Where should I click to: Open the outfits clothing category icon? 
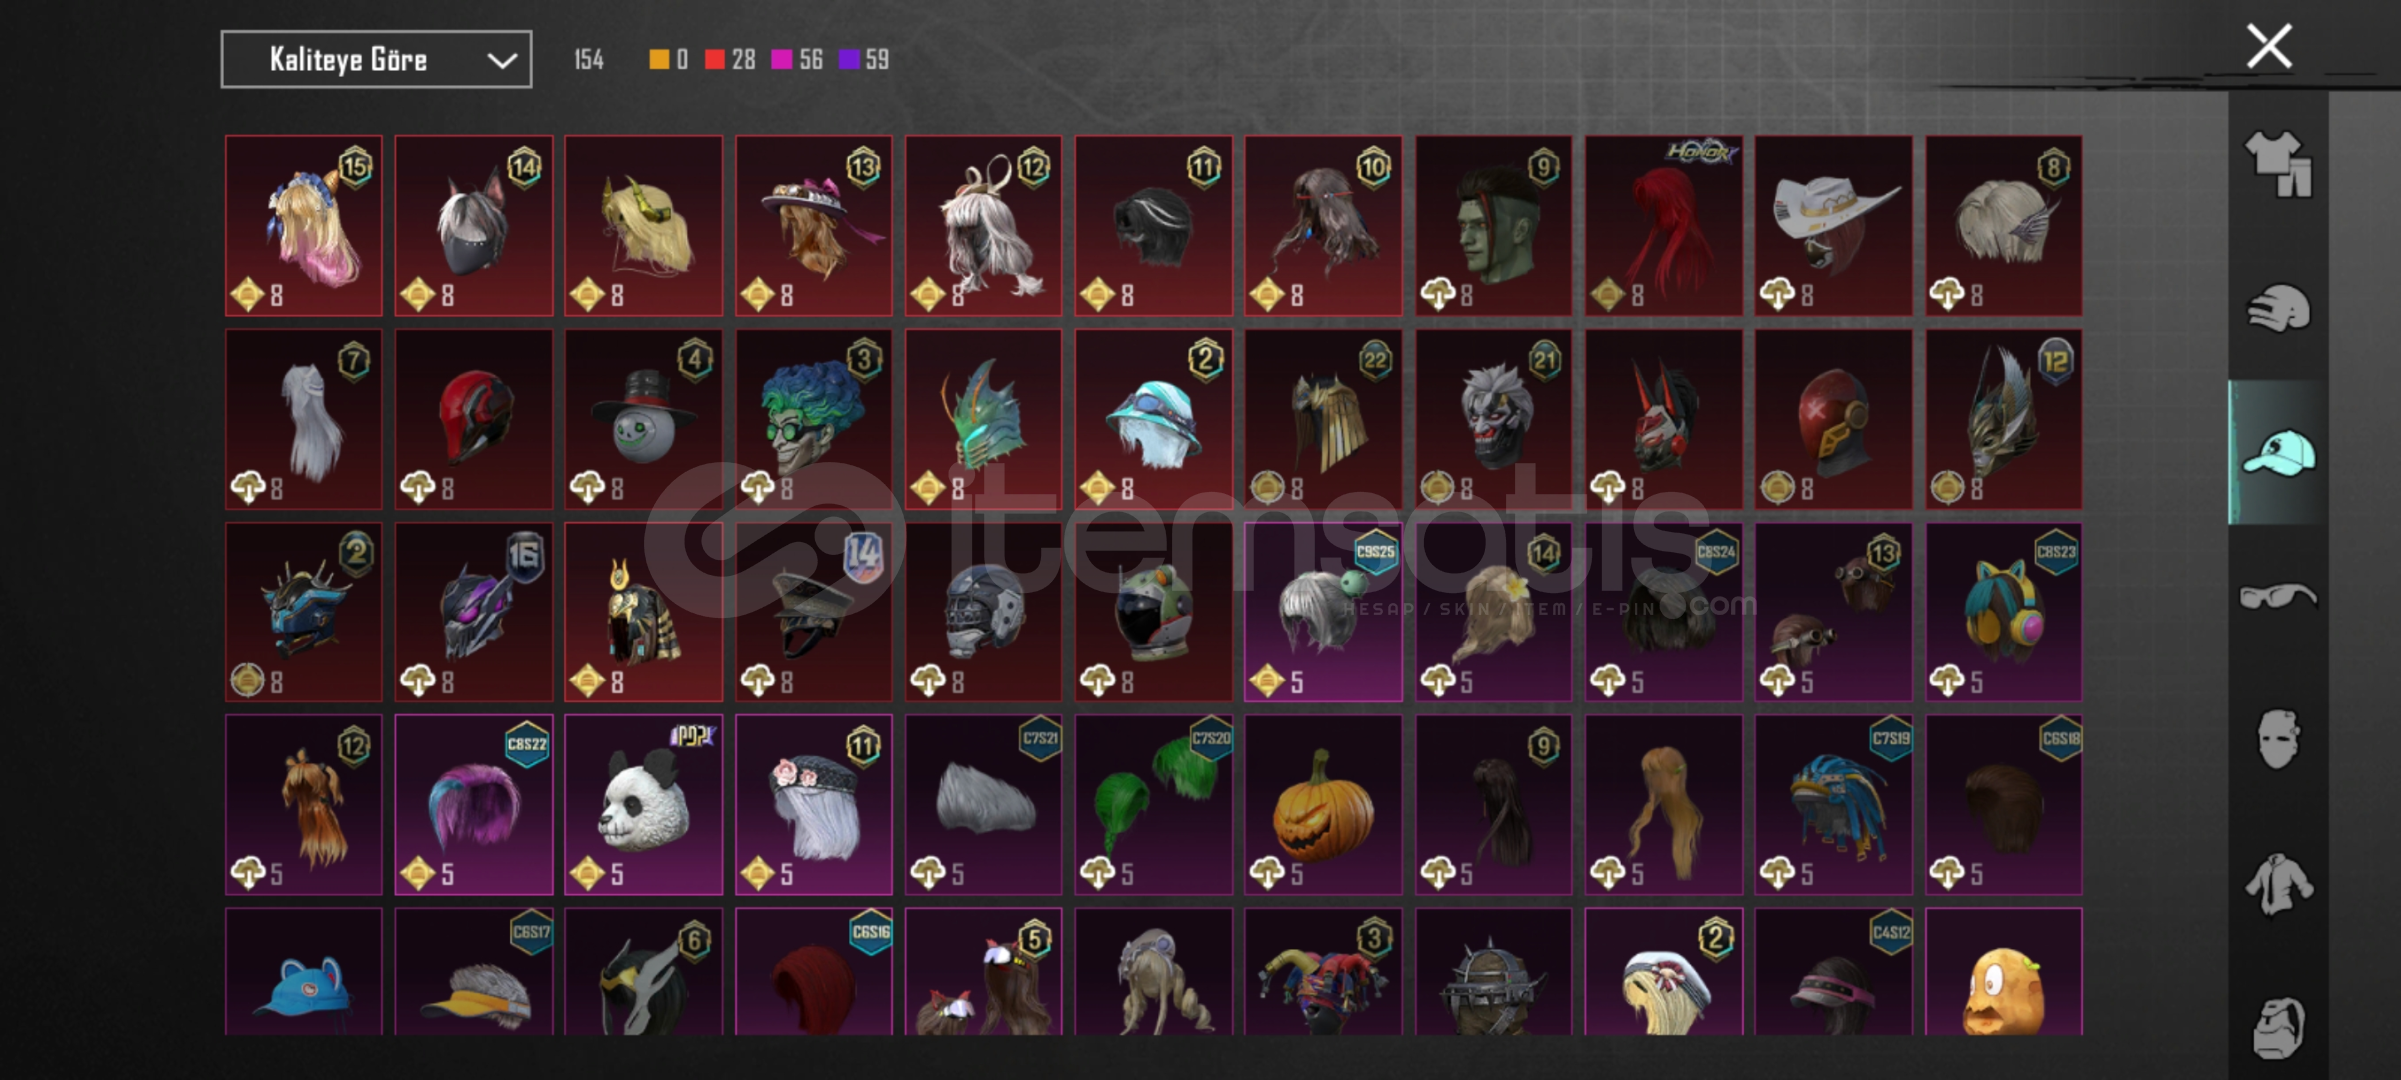(2278, 163)
